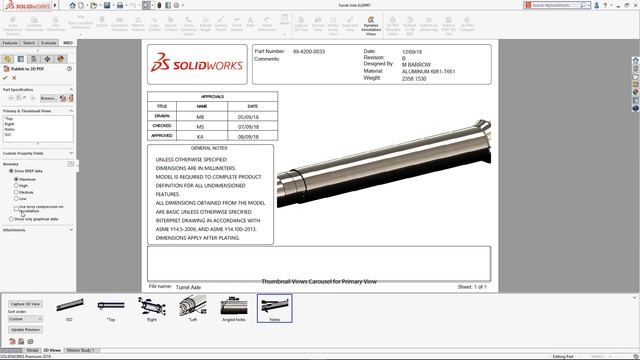The height and width of the screenshot is (360, 640).
Task: Select the Right view thumbnail
Action: pos(152,308)
